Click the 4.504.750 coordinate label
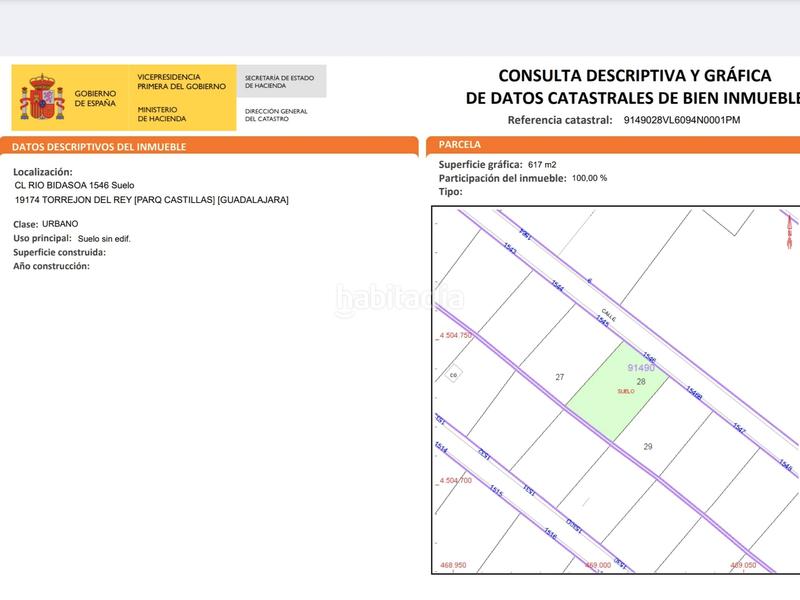The height and width of the screenshot is (600, 800). coord(455,336)
